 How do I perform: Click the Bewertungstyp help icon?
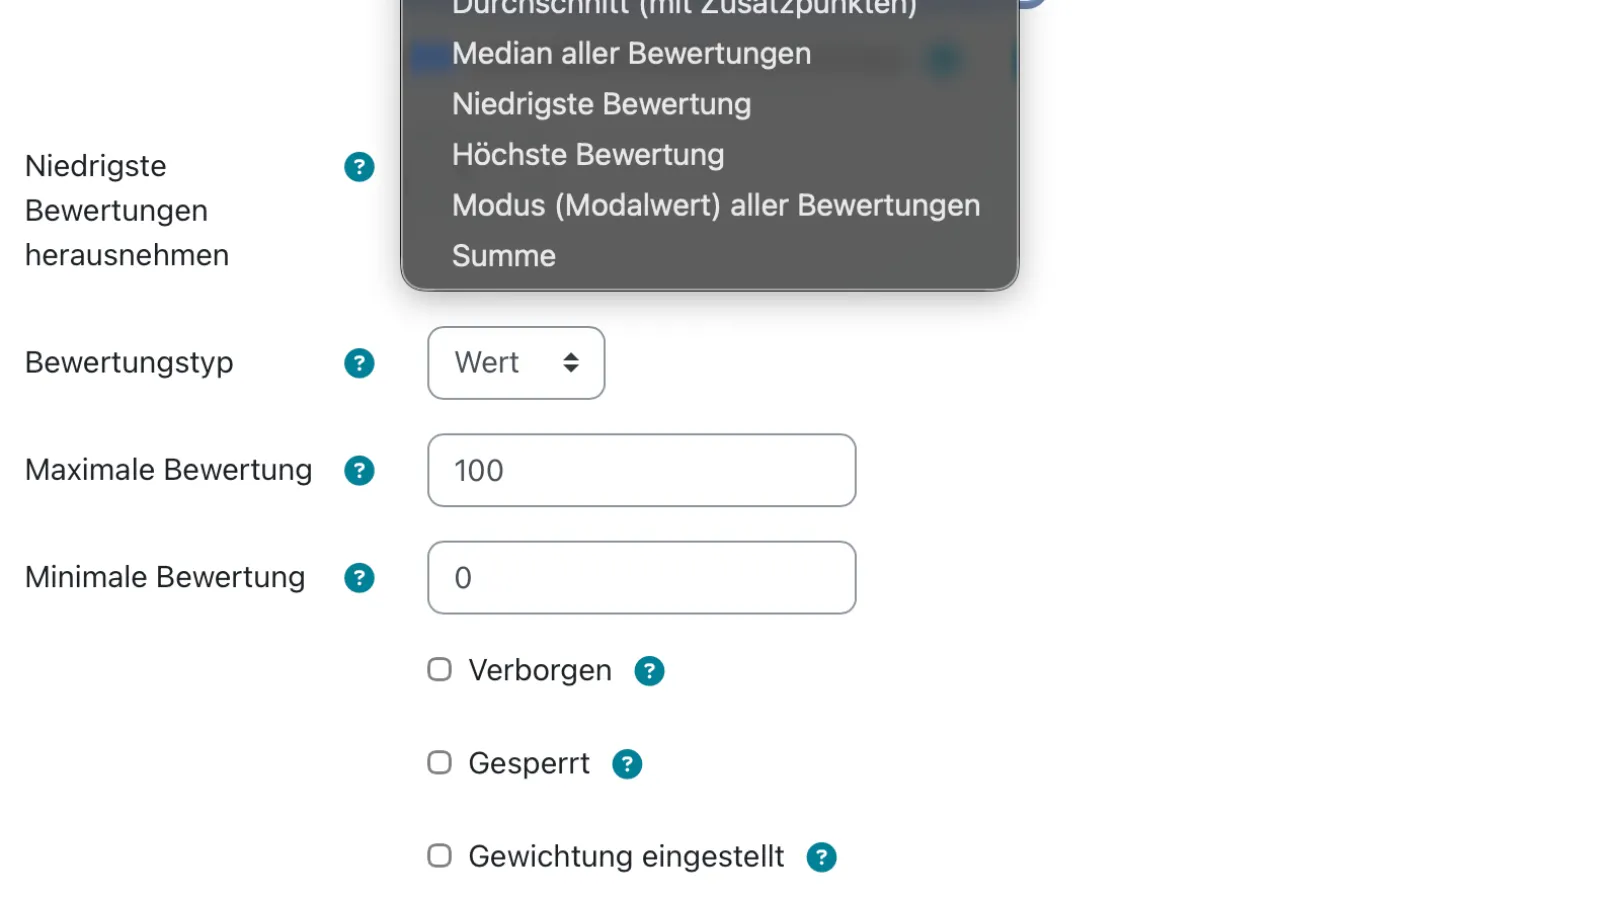[x=358, y=363]
